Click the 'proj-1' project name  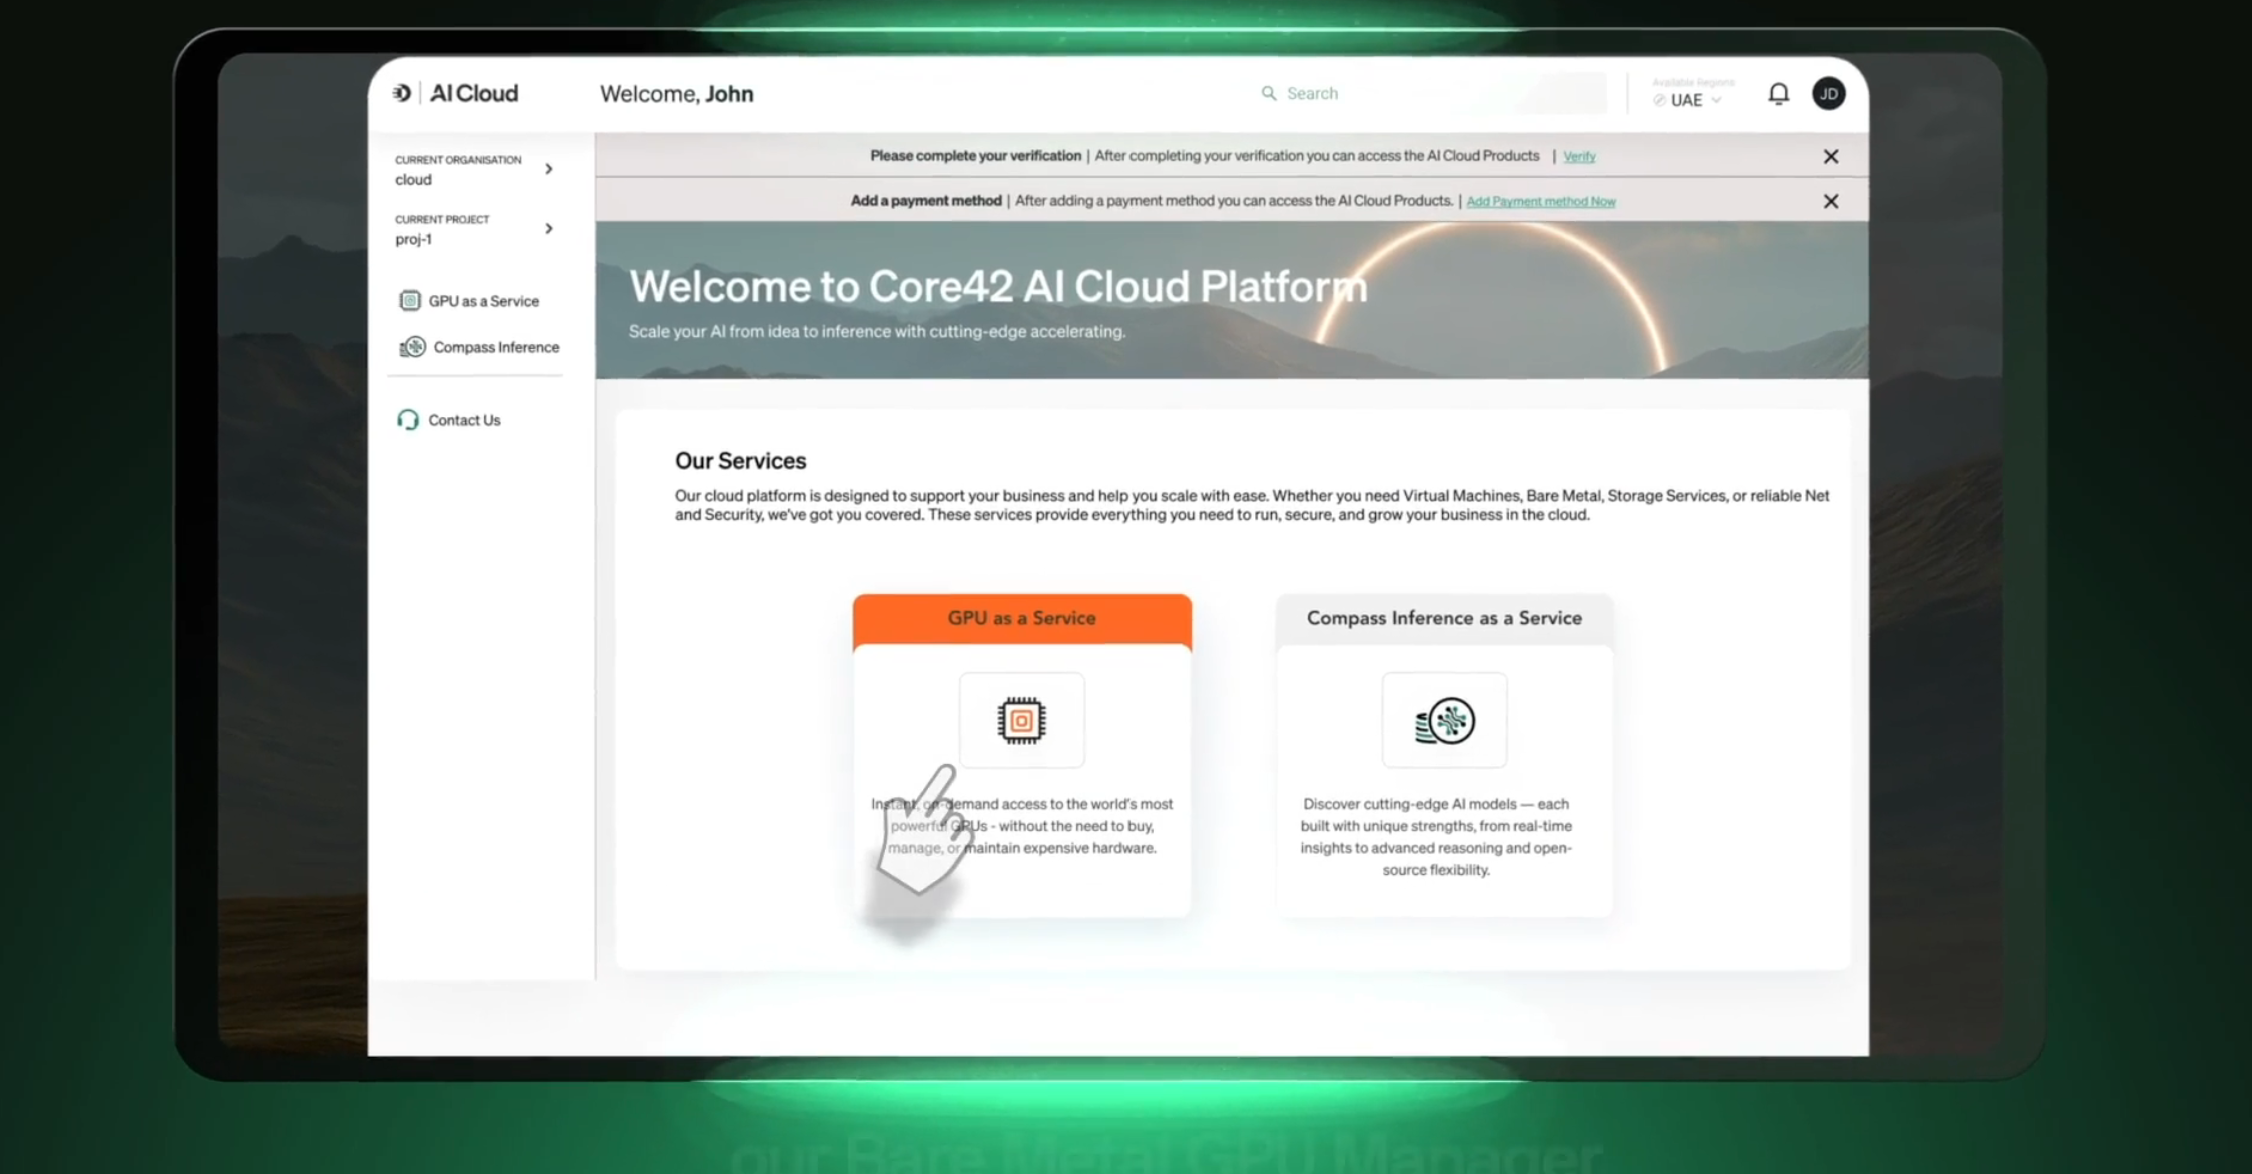click(x=413, y=239)
